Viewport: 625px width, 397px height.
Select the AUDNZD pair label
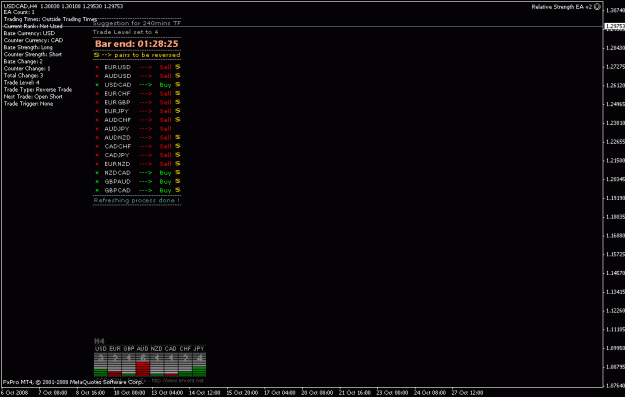click(118, 138)
